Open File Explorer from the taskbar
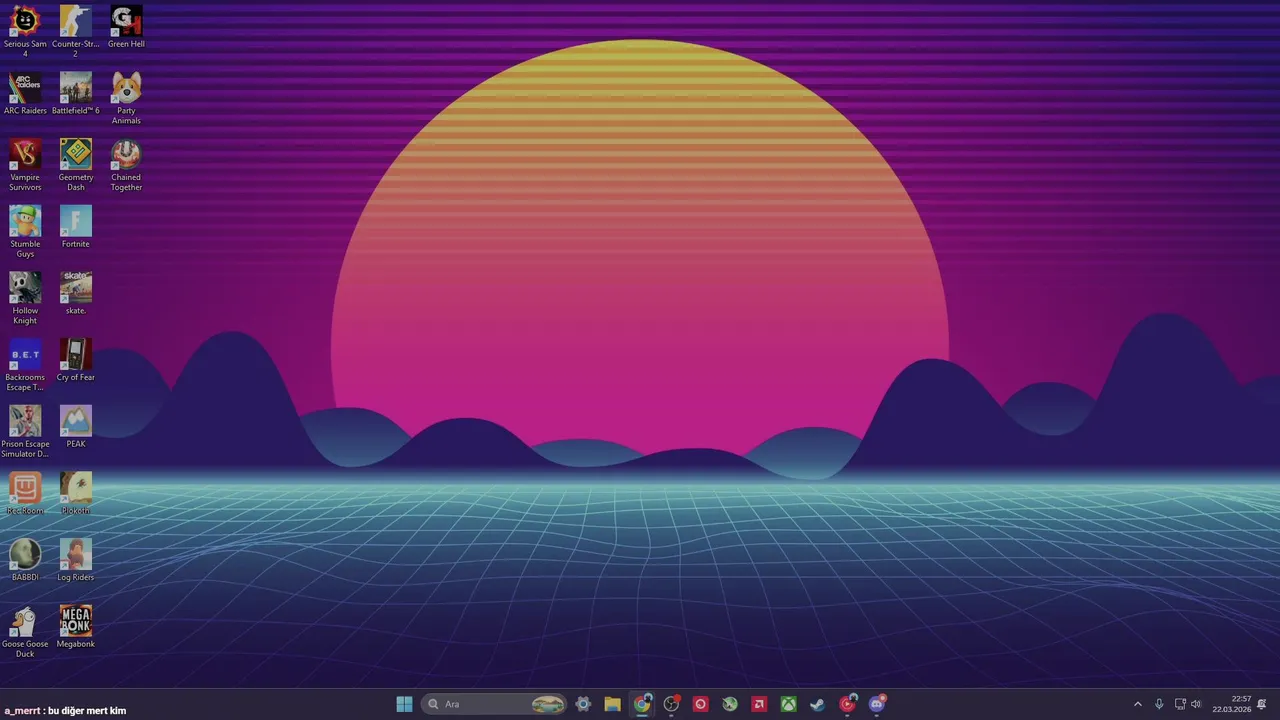The image size is (1280, 720). (612, 704)
